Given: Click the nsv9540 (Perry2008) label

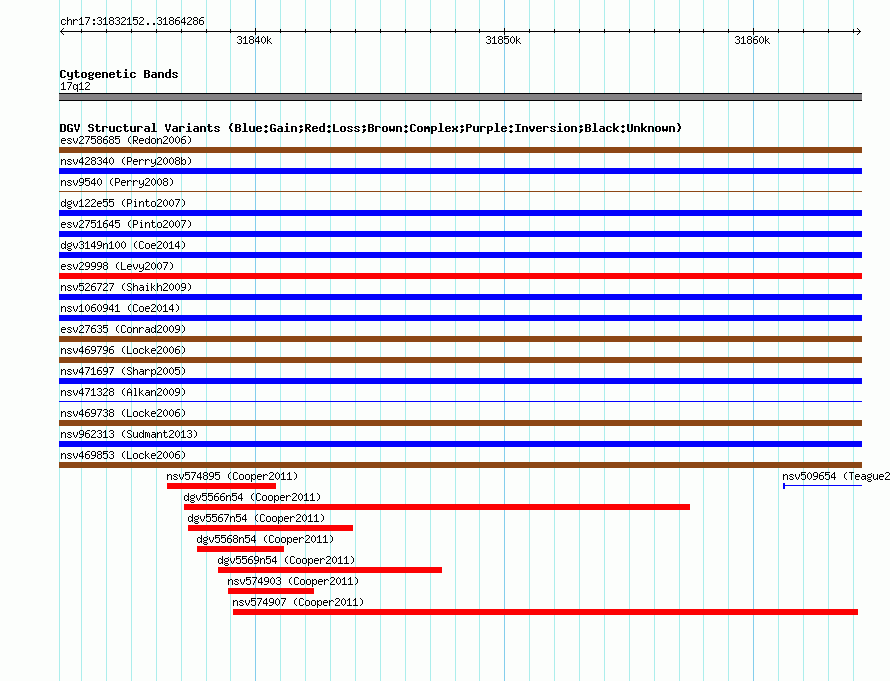Looking at the screenshot, I should 117,182.
